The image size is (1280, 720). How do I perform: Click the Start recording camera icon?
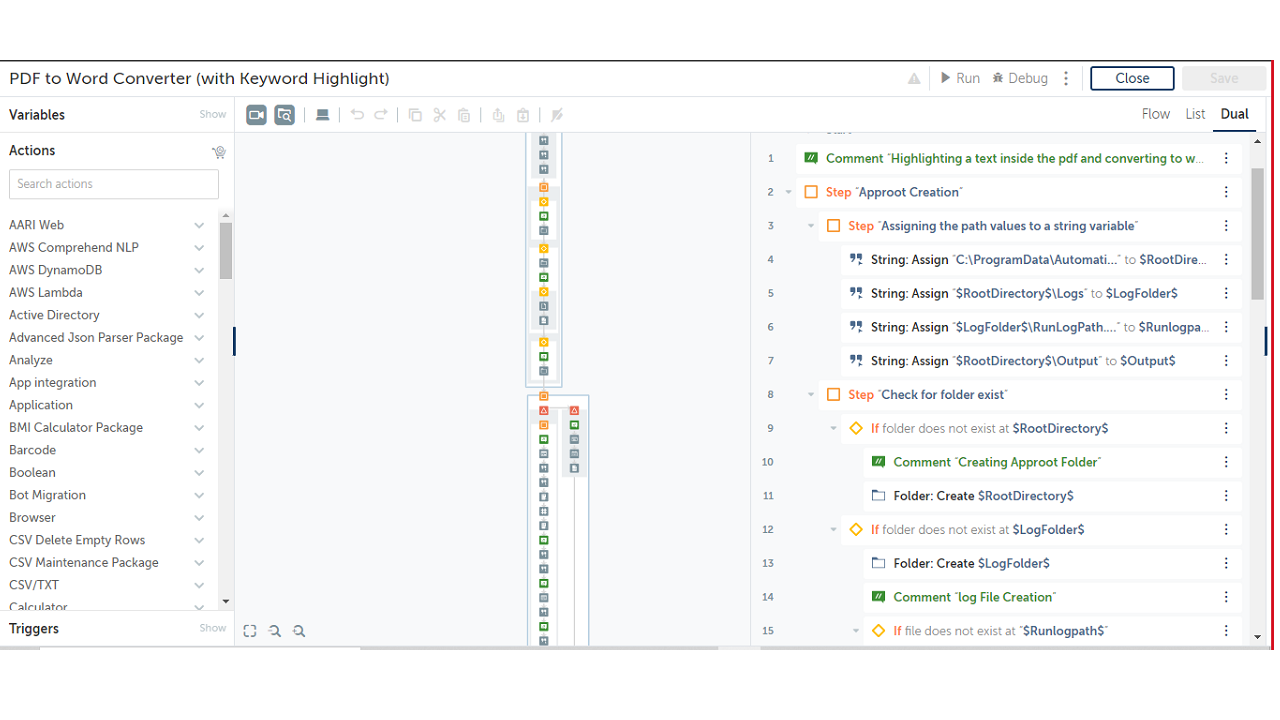tap(256, 115)
